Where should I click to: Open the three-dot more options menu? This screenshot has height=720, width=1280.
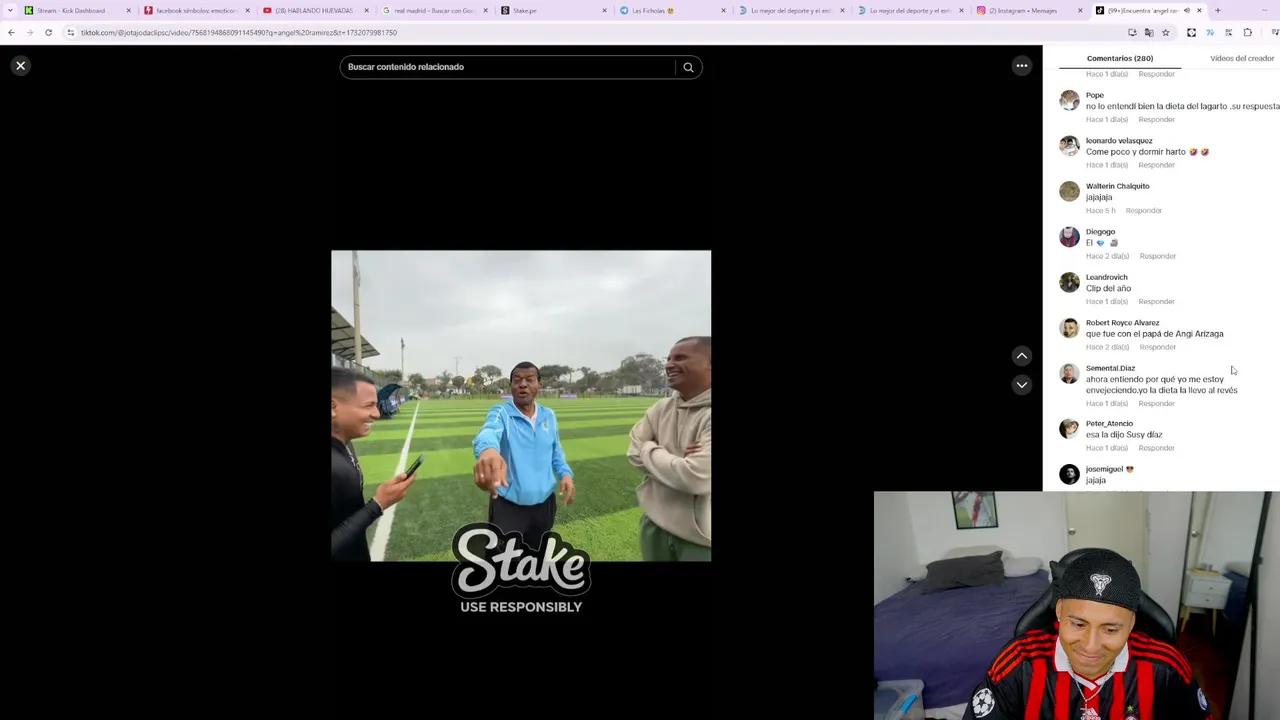[1022, 66]
